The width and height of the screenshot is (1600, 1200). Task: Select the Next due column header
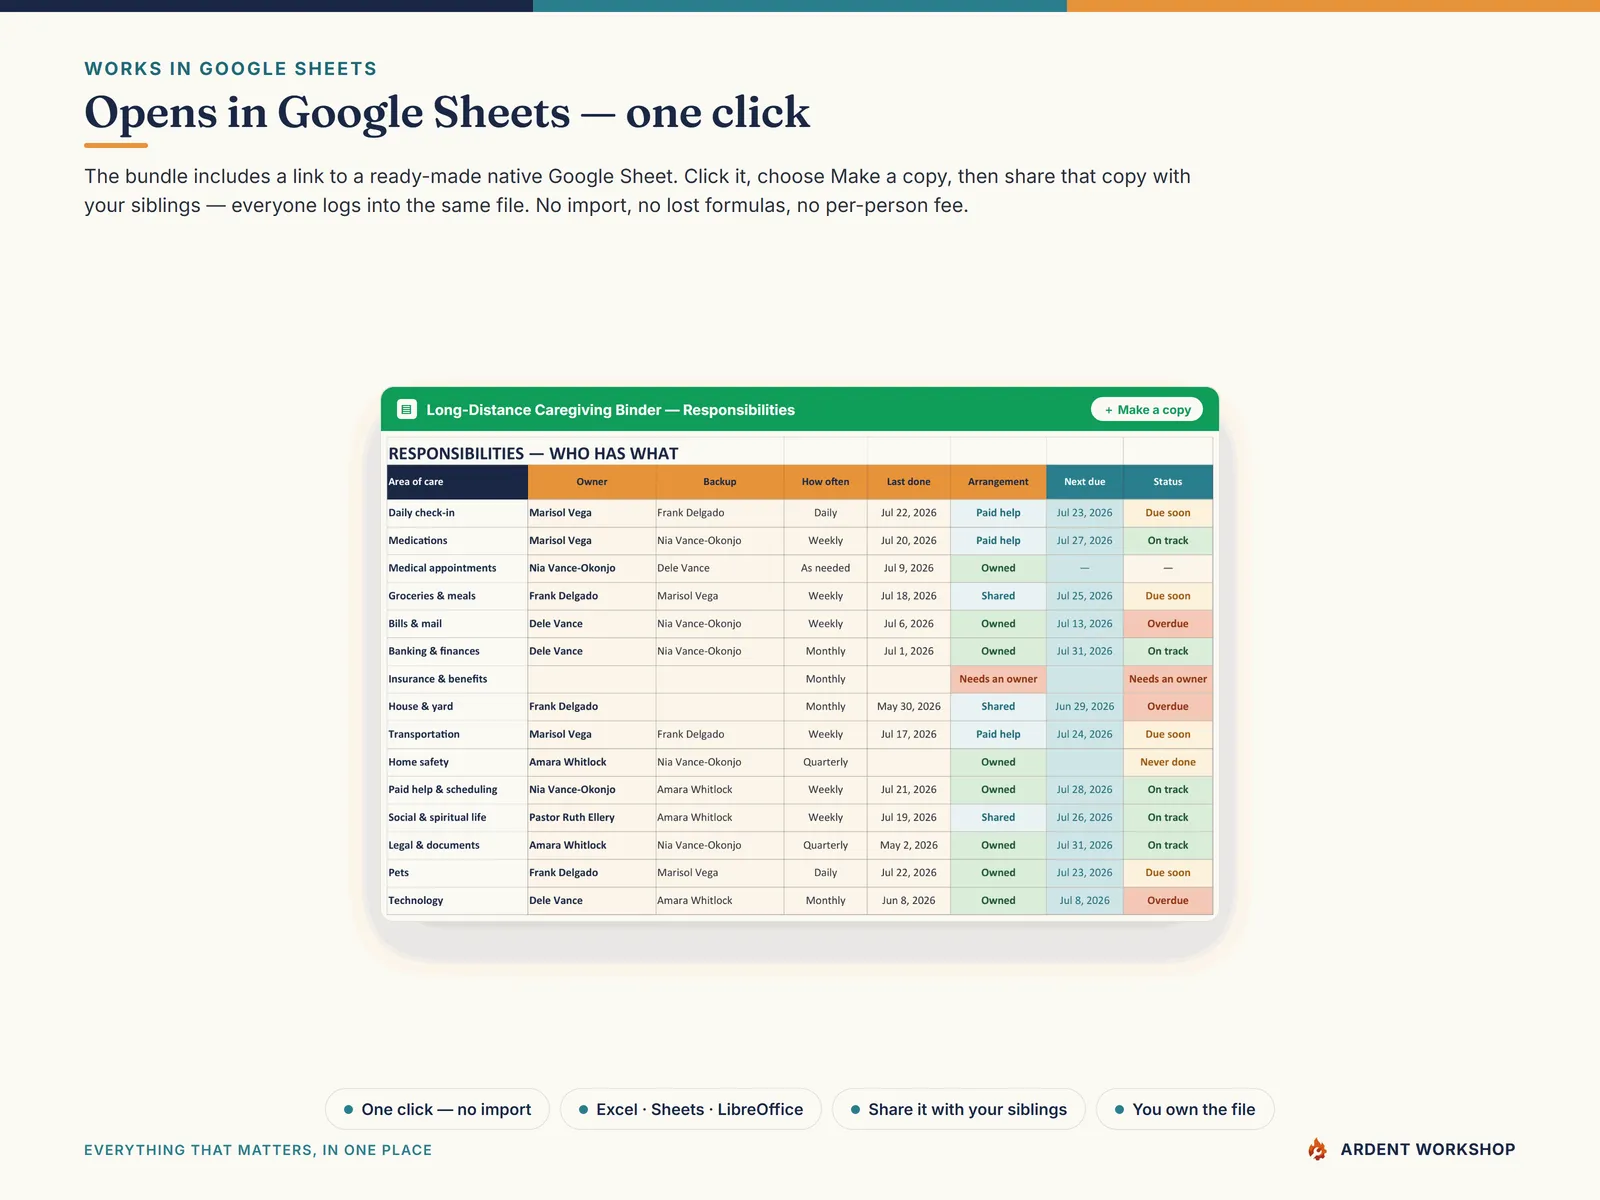pos(1085,482)
